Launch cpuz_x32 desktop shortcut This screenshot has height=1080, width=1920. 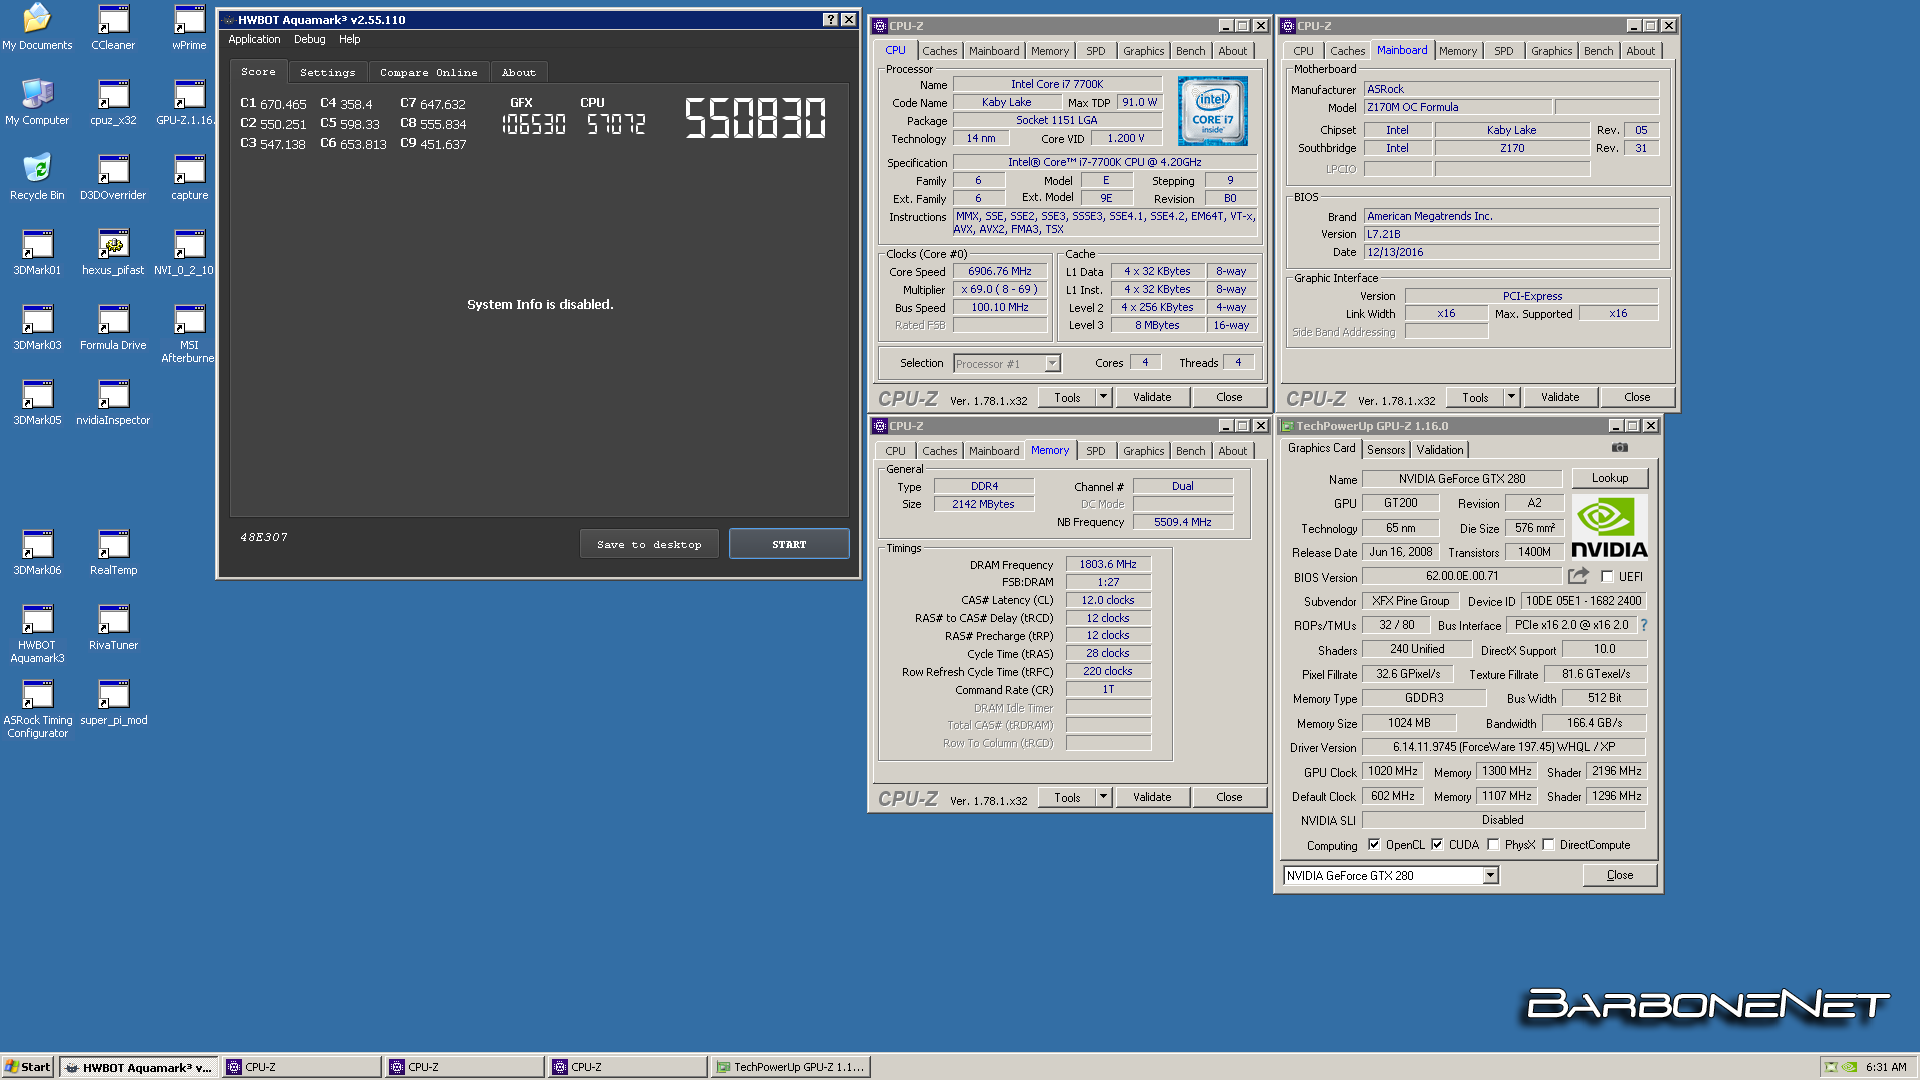[113, 102]
